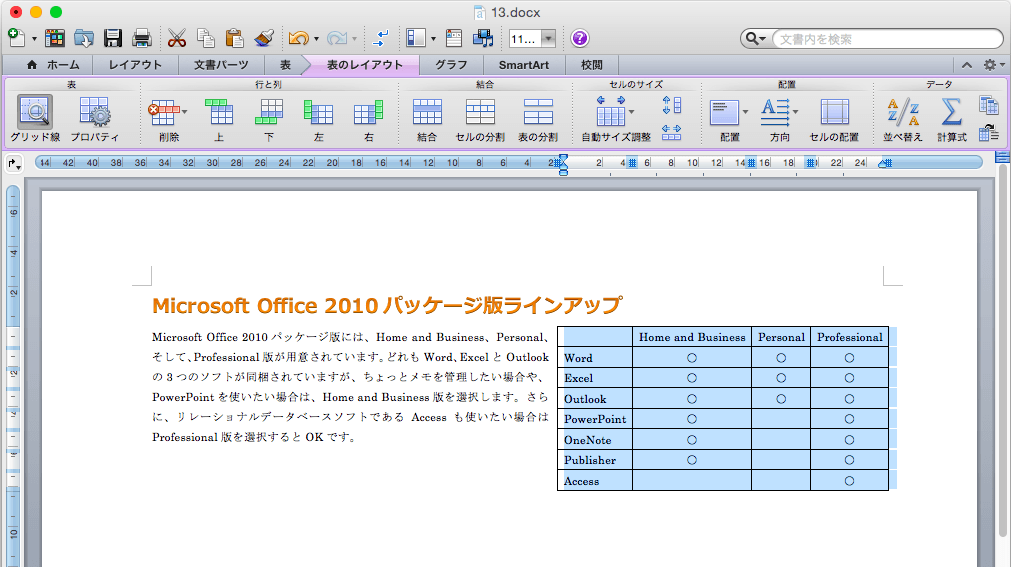Insert column to the left with 左
The width and height of the screenshot is (1011, 567).
coord(319,119)
